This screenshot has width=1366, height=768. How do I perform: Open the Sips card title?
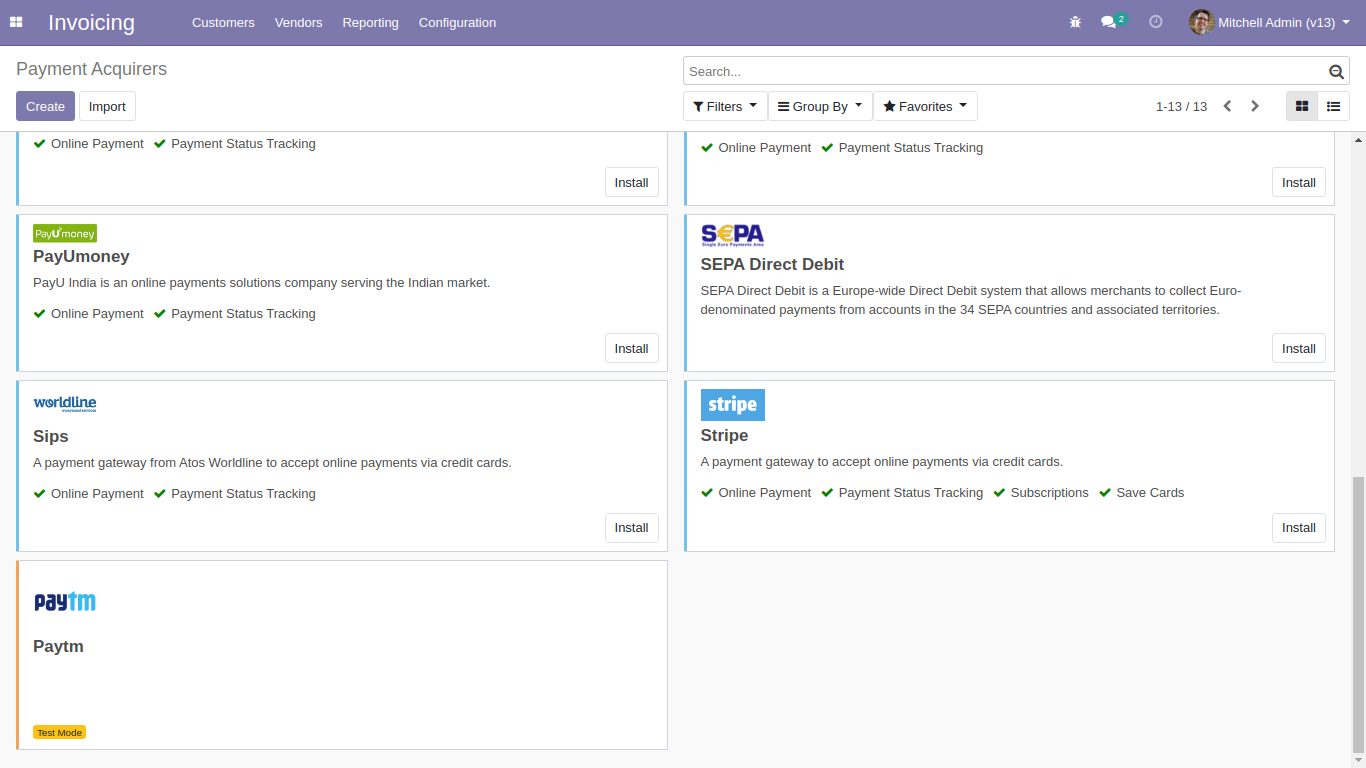(x=51, y=437)
